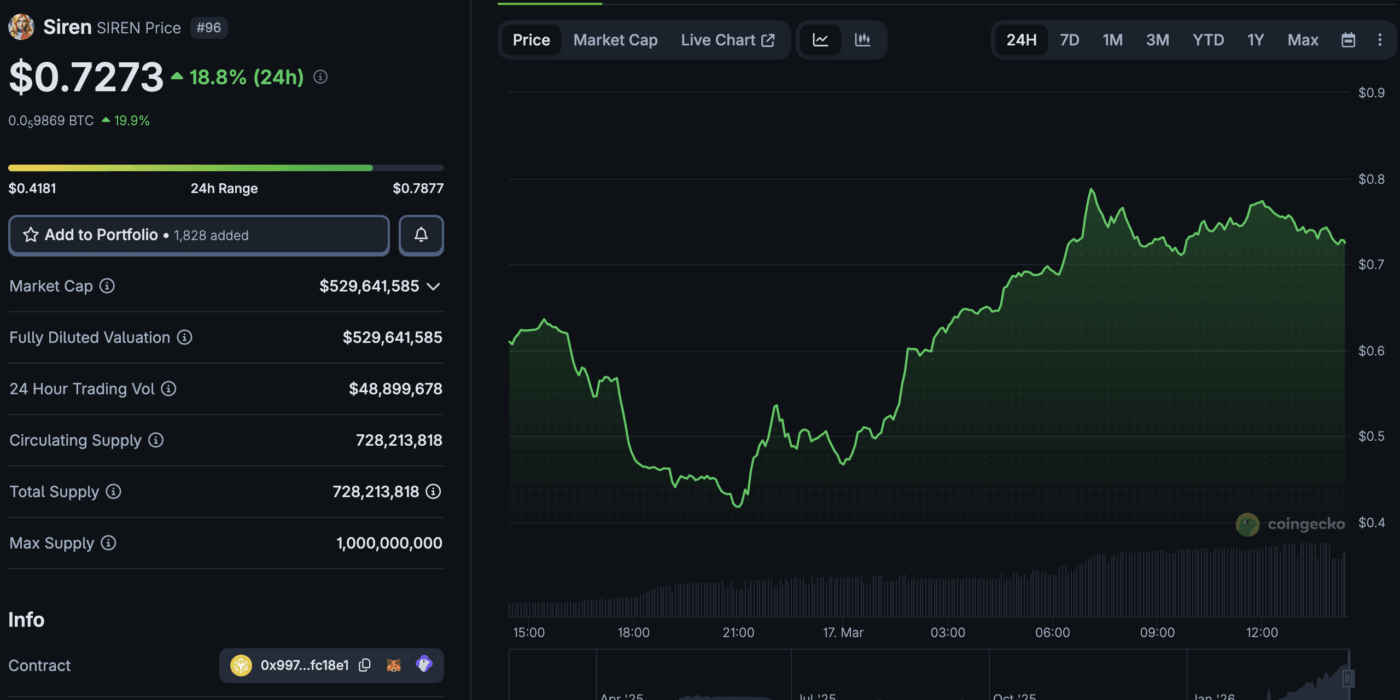Screen dimensions: 1400x700
Task: Click the 24h Range progress bar
Action: (x=225, y=168)
